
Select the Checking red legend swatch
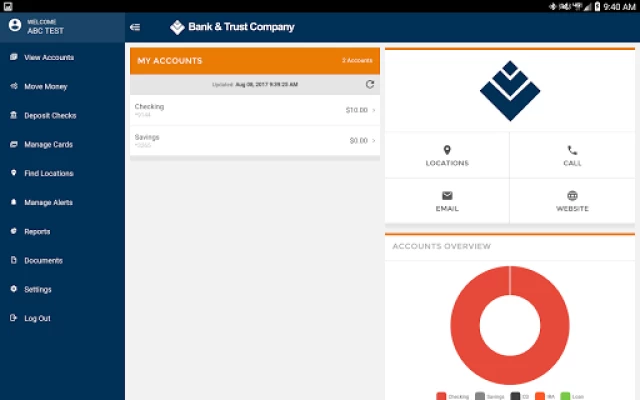442,396
